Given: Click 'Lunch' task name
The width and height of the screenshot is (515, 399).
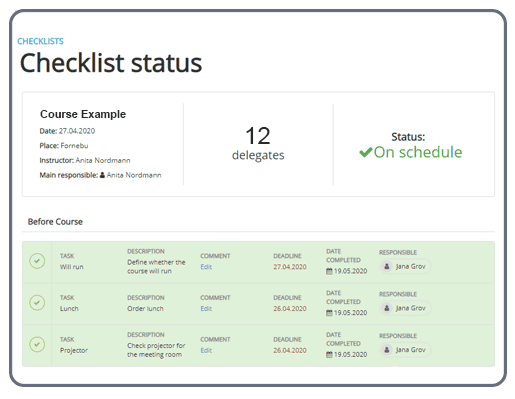Looking at the screenshot, I should [69, 308].
